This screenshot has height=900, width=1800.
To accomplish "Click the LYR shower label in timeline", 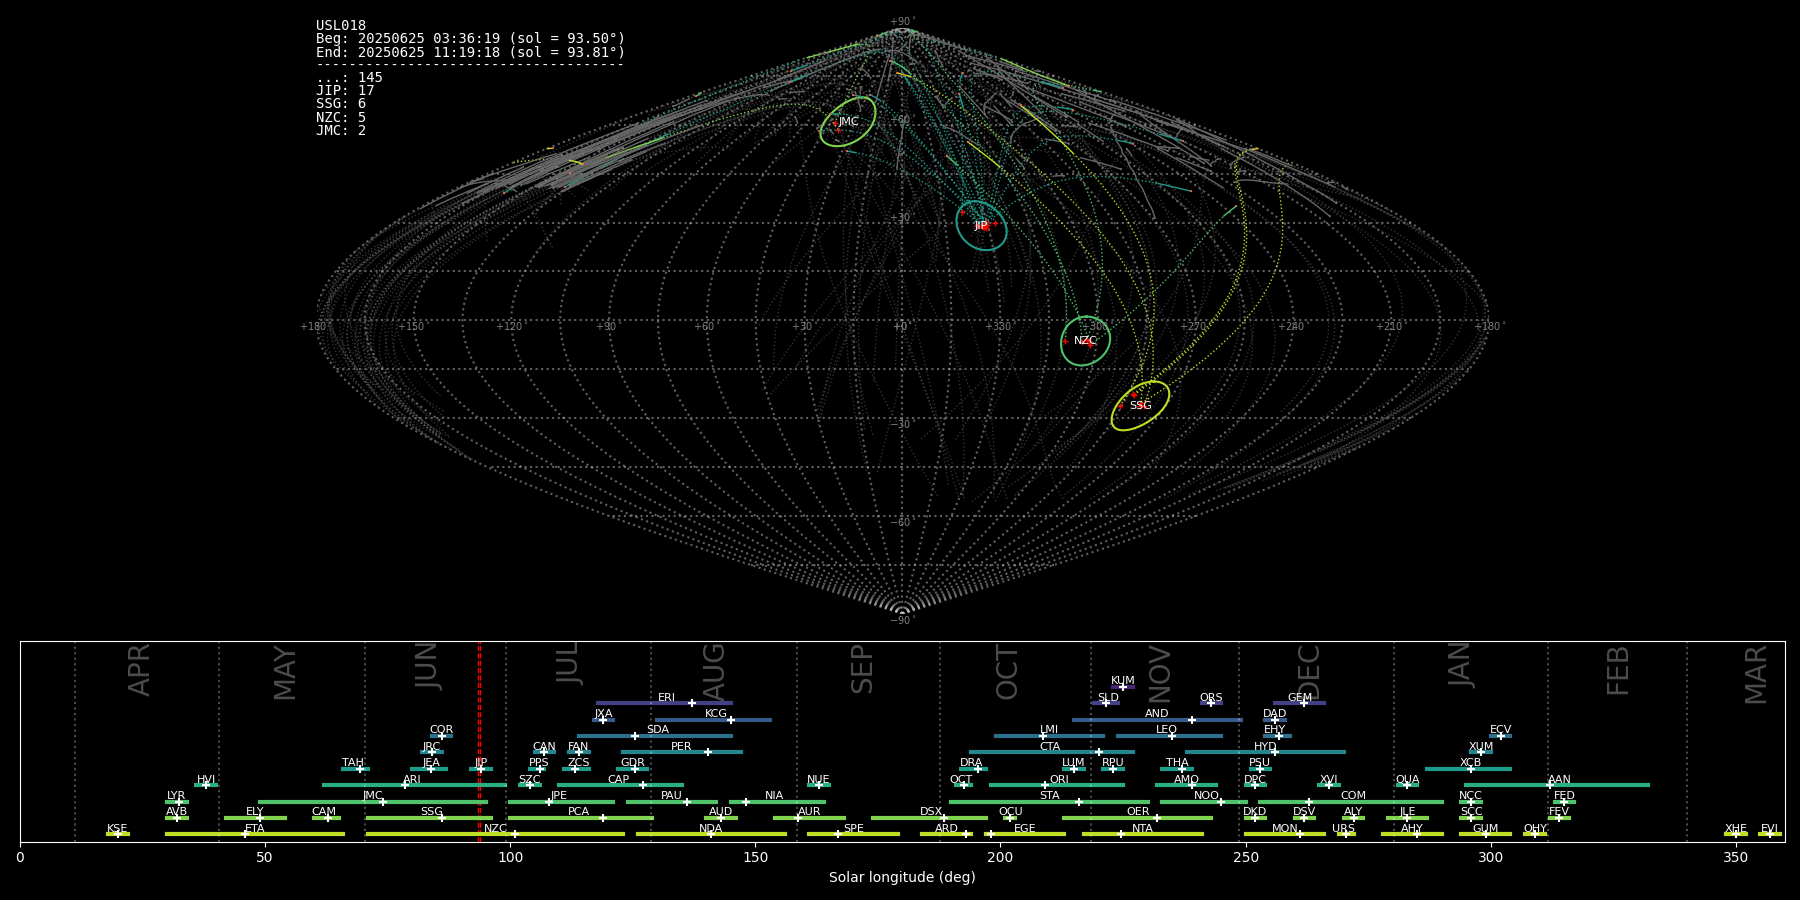I will click(176, 796).
